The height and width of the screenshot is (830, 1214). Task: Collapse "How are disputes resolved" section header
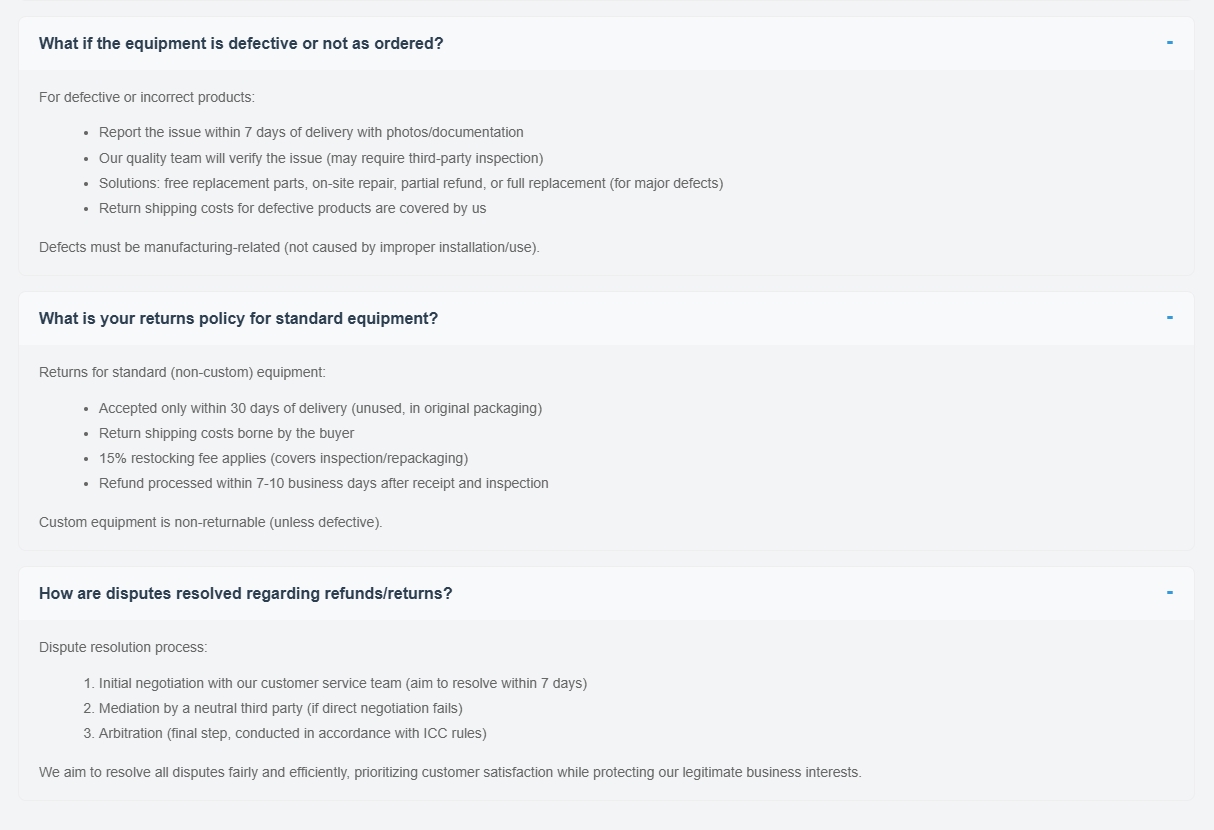coord(245,594)
